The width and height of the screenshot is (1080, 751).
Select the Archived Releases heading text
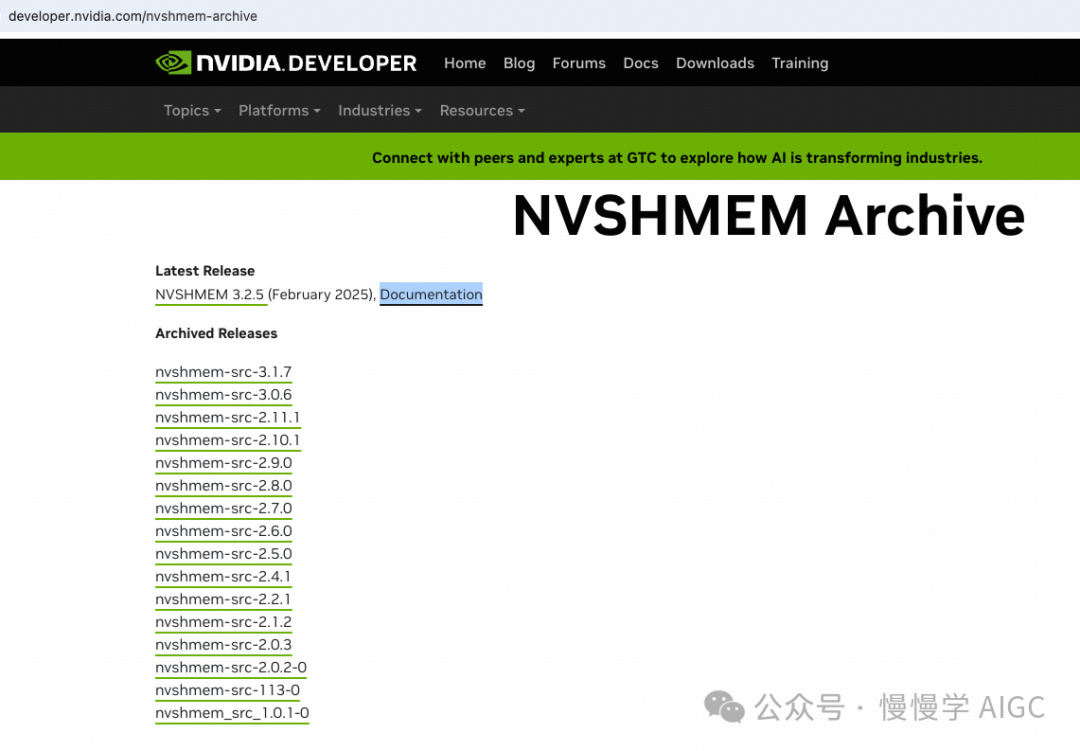pyautogui.click(x=216, y=333)
